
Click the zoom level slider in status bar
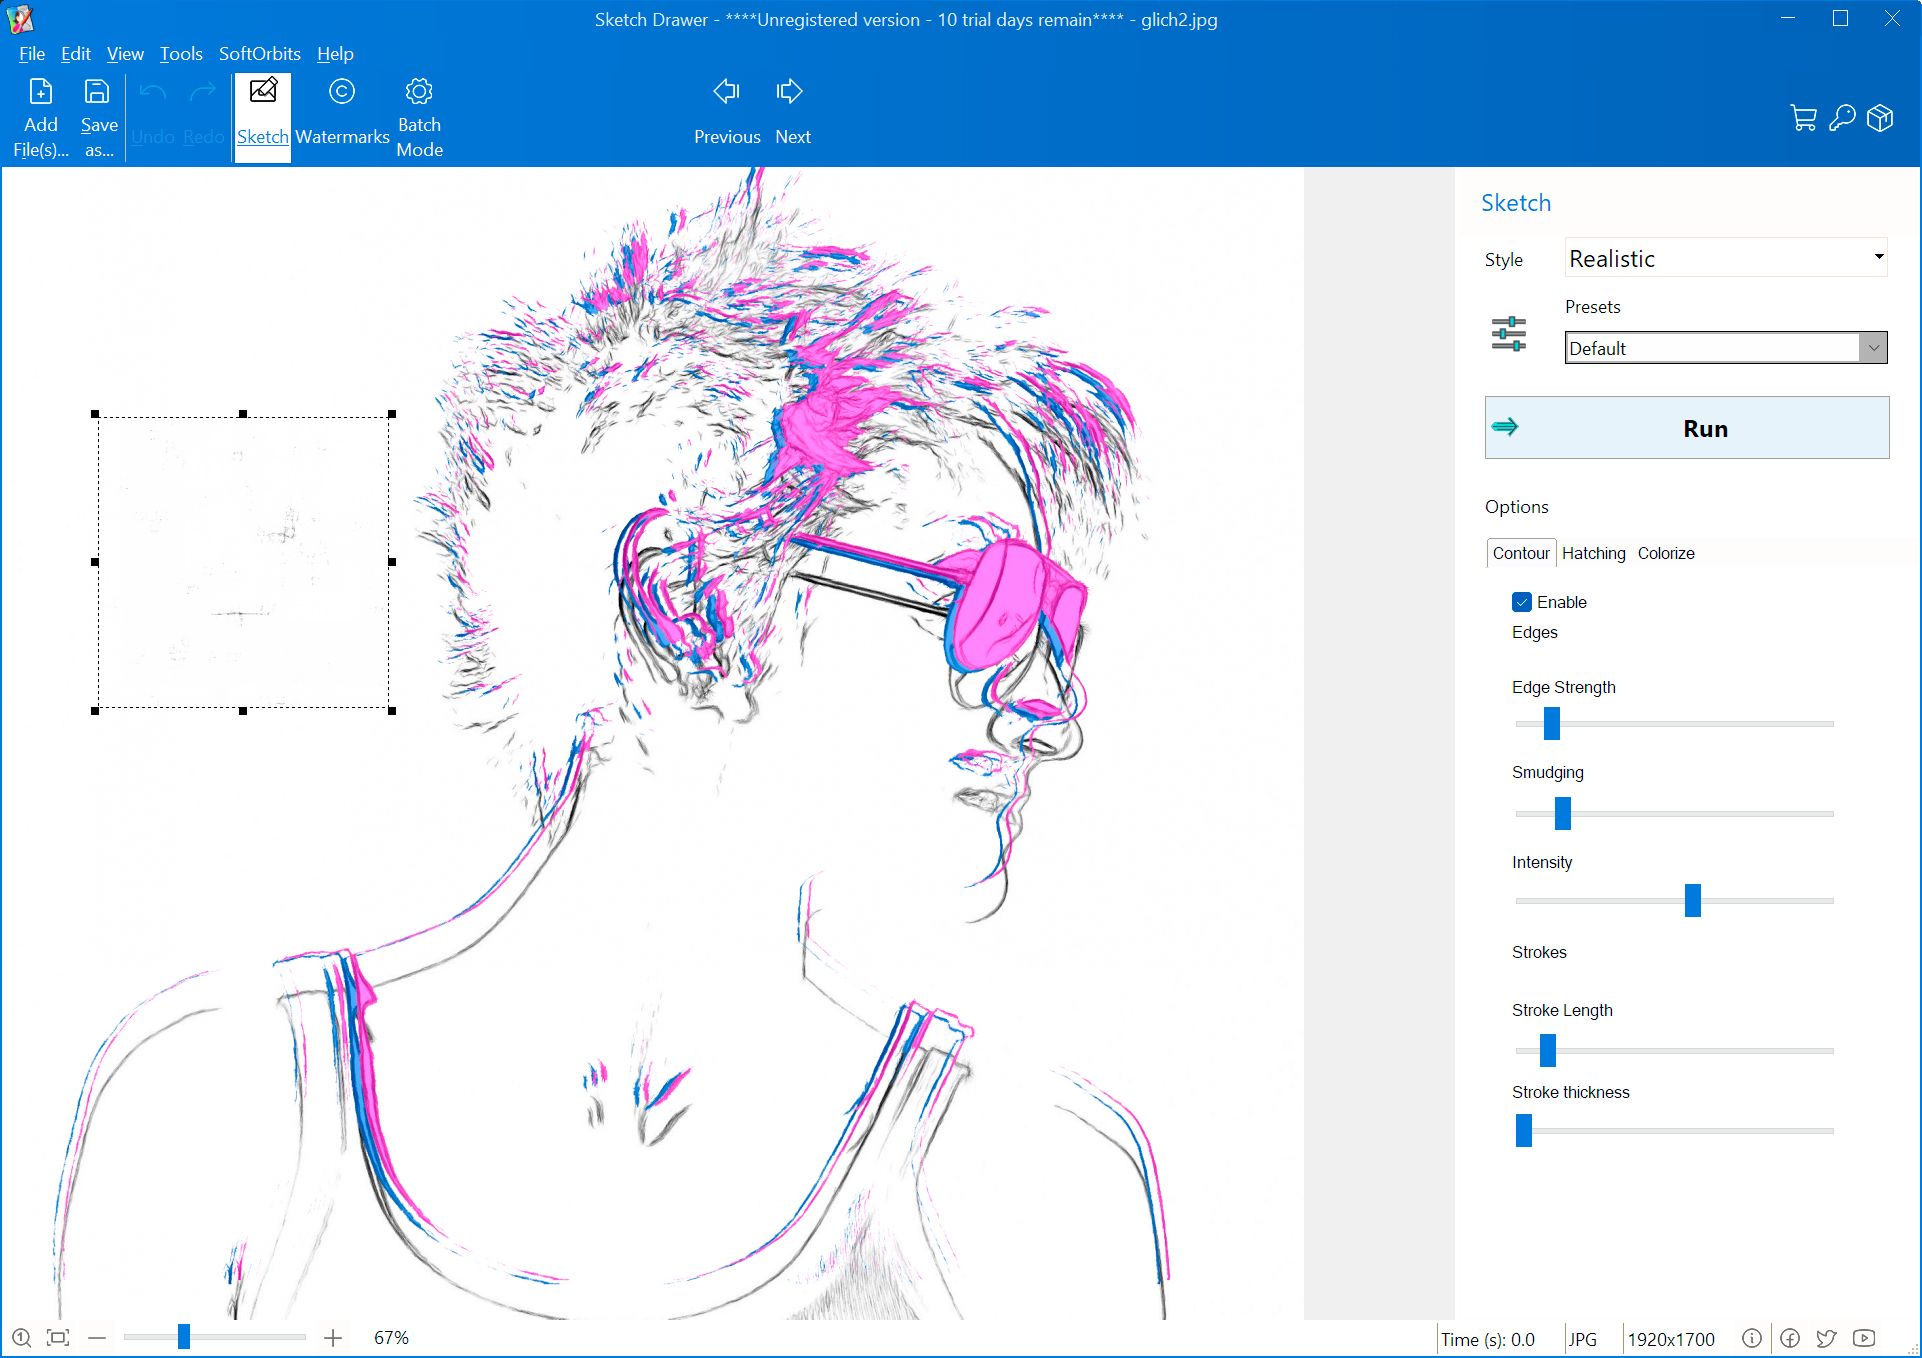pyautogui.click(x=214, y=1337)
